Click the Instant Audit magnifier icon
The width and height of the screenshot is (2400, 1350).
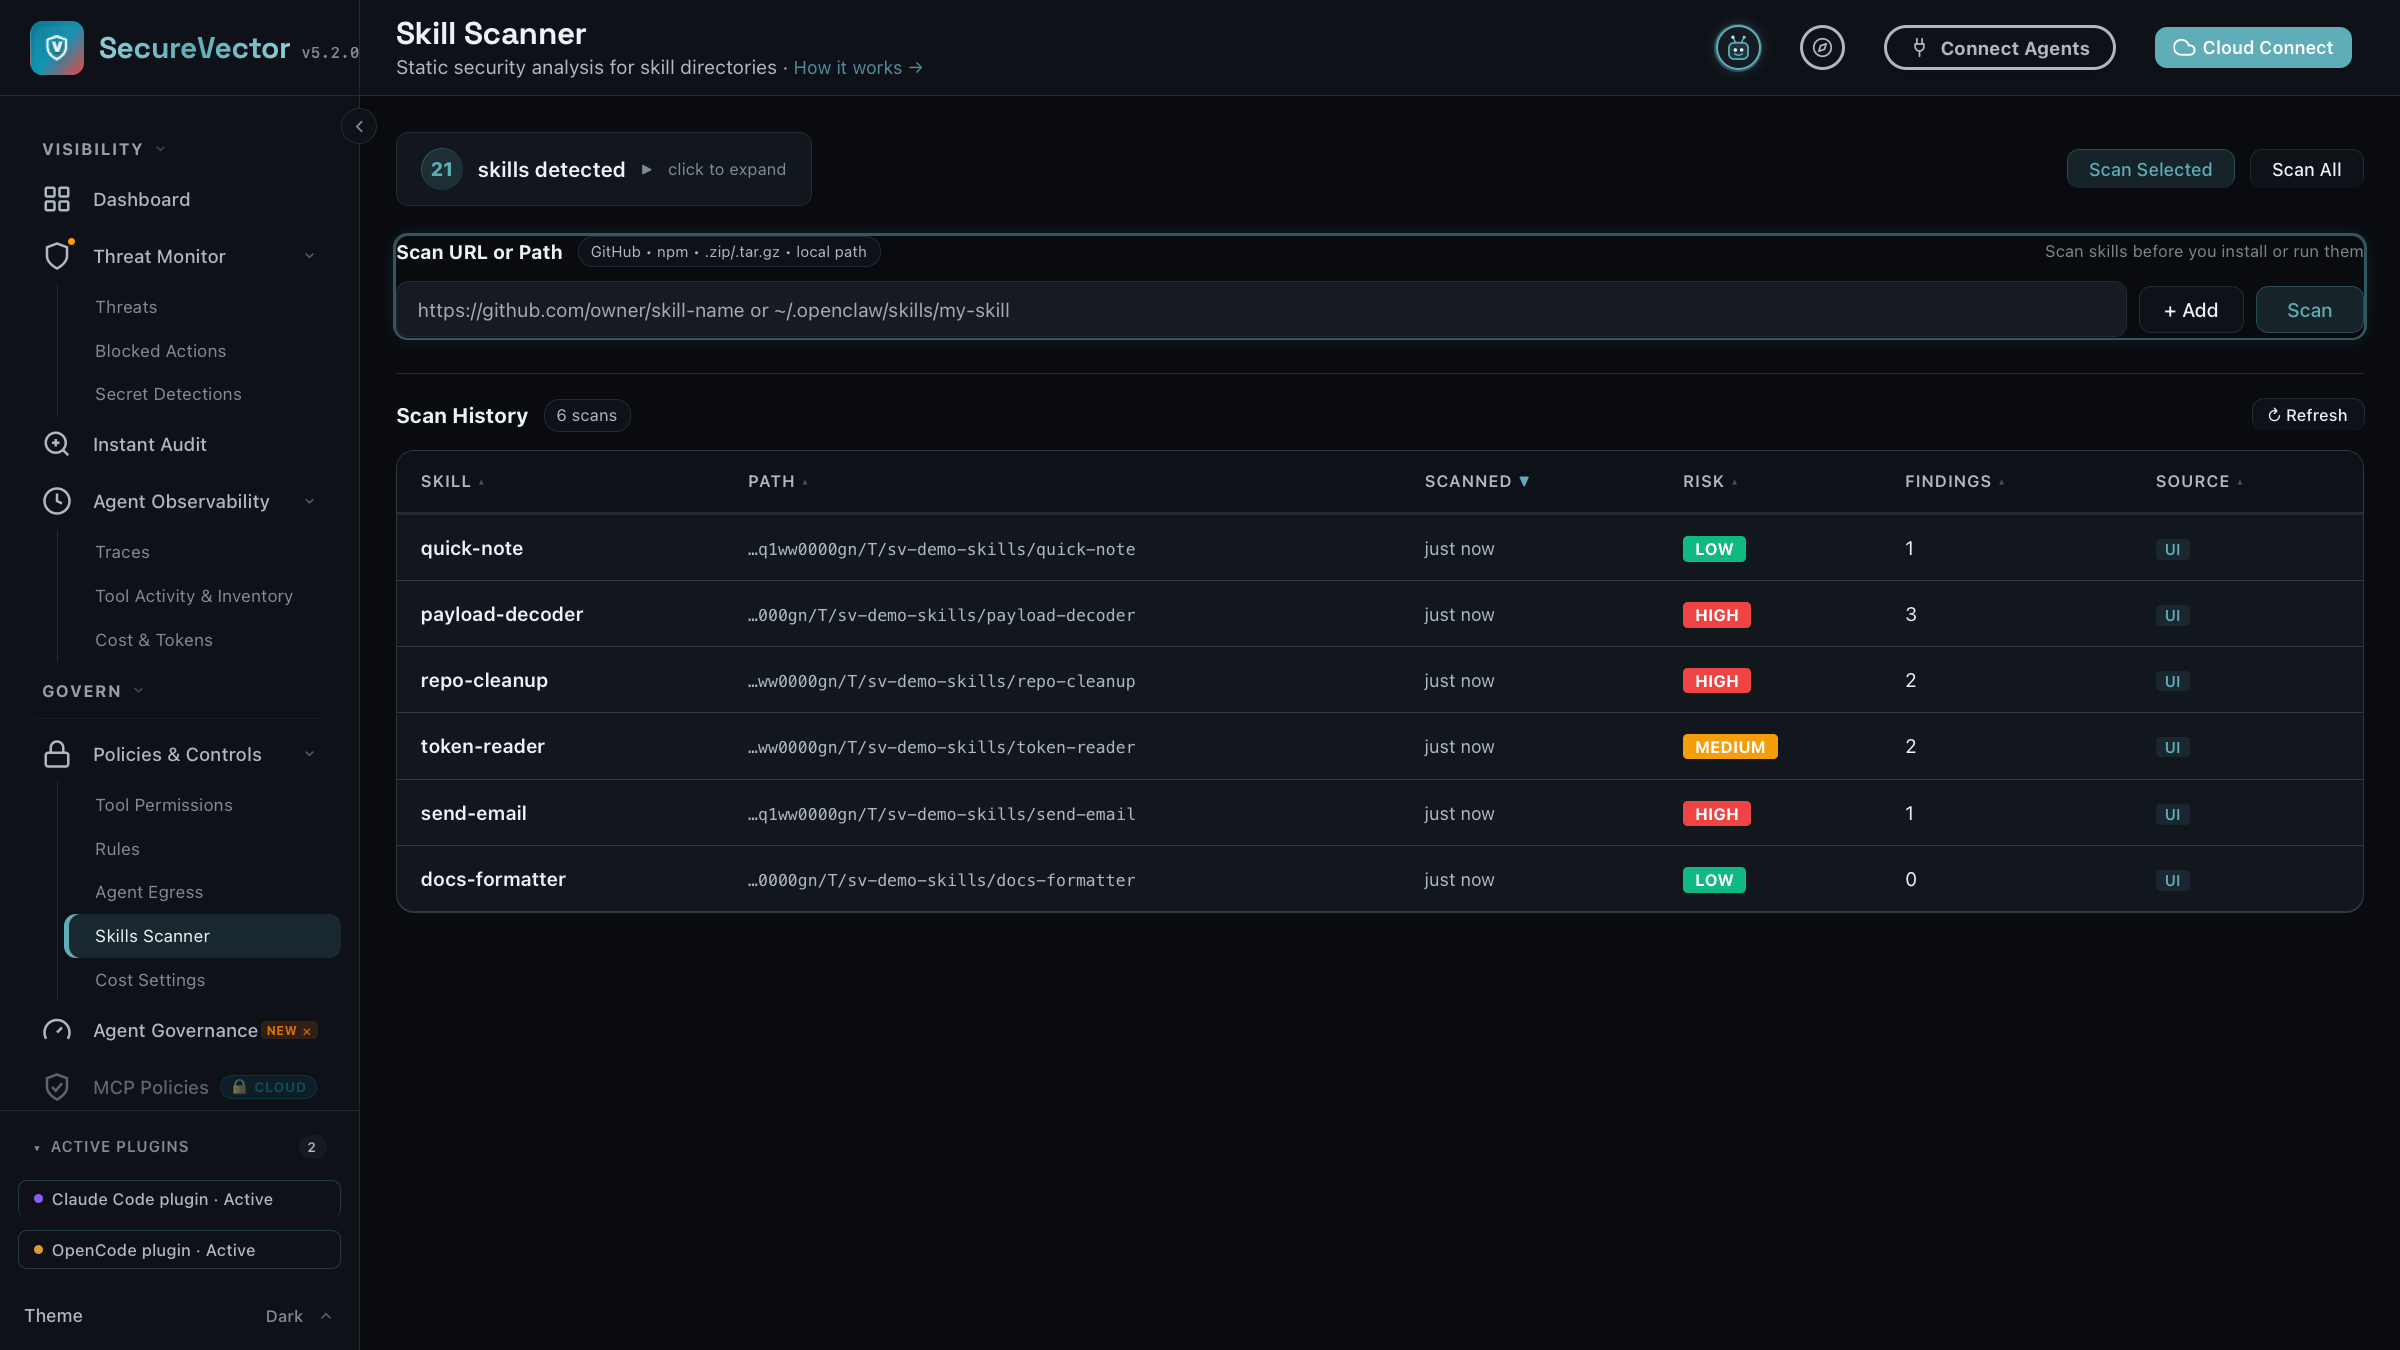(x=57, y=444)
